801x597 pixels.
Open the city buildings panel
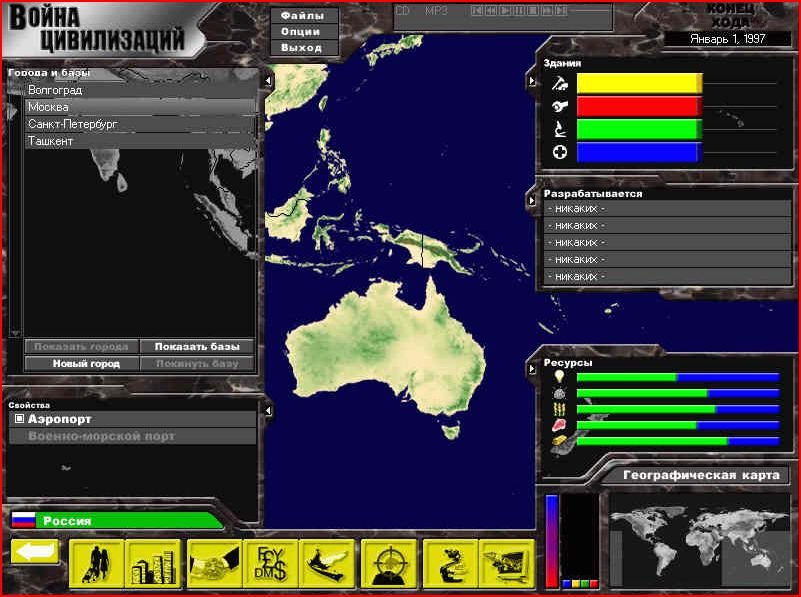[x=152, y=563]
